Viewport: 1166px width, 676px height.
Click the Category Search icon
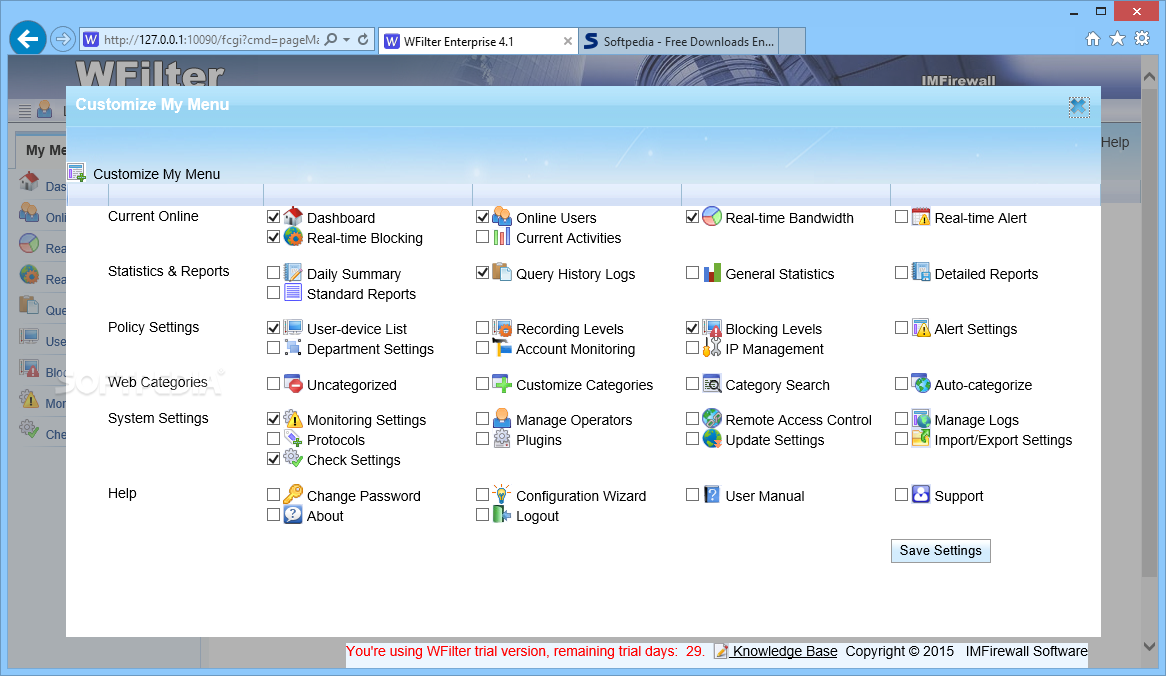[x=712, y=383]
